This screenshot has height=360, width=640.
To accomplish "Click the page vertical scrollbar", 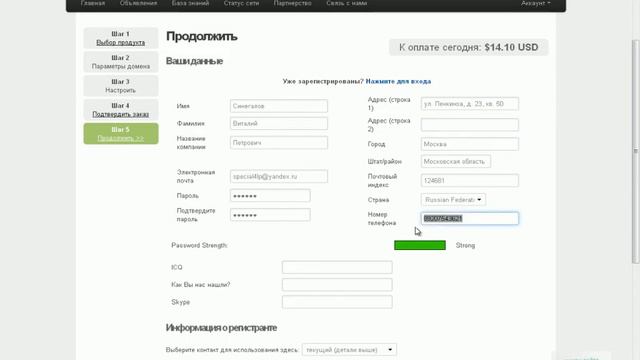I will click(x=636, y=151).
